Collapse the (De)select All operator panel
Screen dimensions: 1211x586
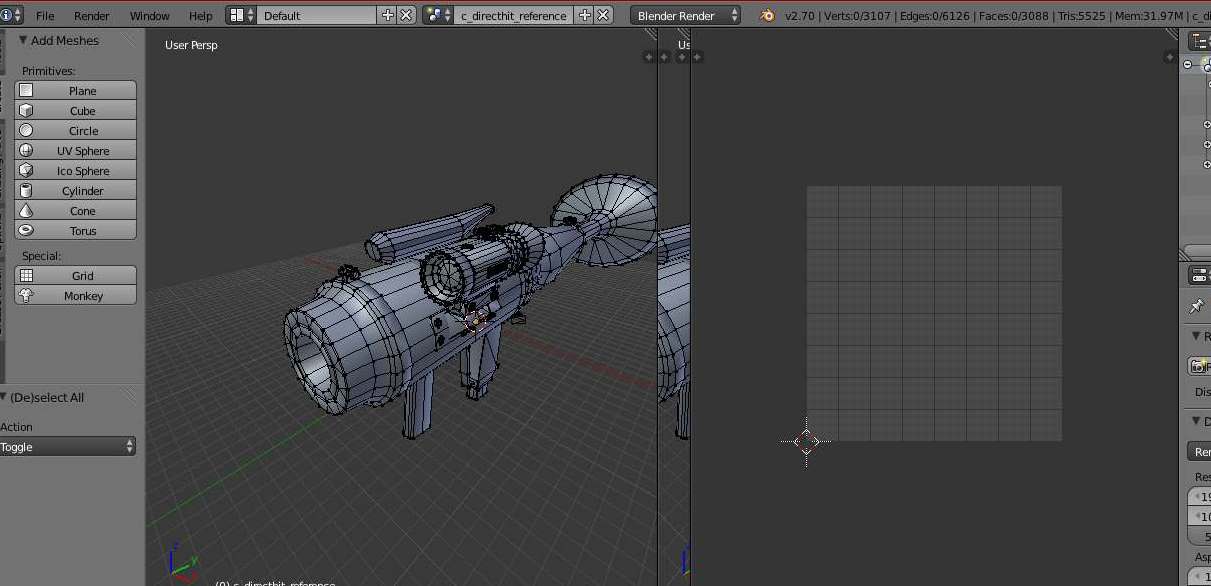pyautogui.click(x=3, y=397)
